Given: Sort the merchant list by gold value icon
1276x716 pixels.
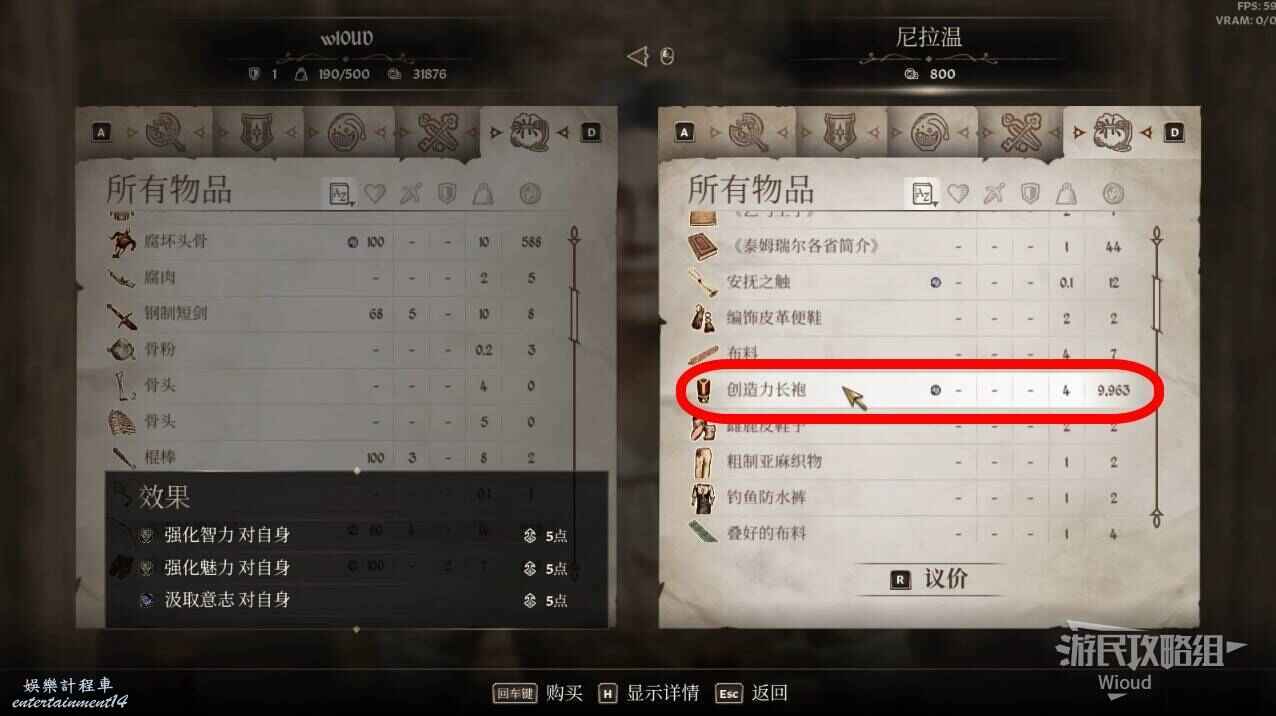Looking at the screenshot, I should click(x=1112, y=194).
